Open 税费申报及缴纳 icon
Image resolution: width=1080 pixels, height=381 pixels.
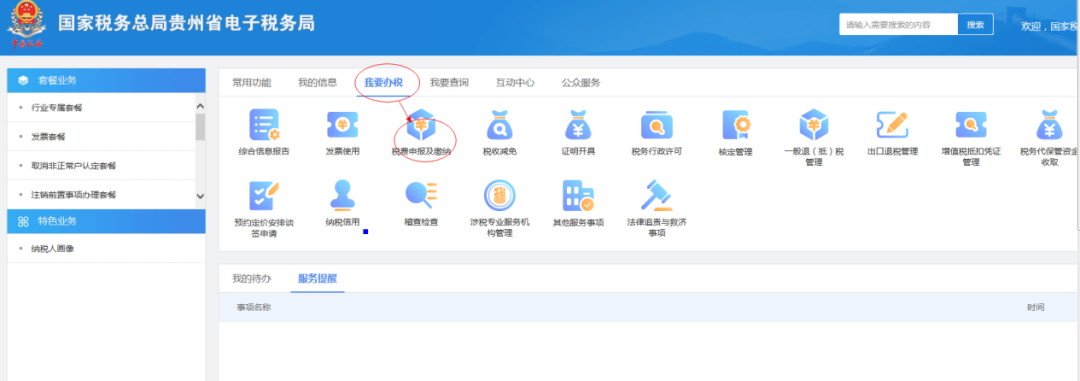click(x=421, y=125)
